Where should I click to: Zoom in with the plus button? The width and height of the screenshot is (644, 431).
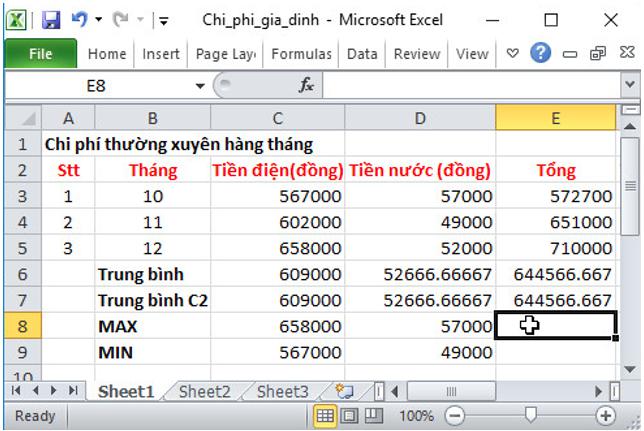[605, 416]
